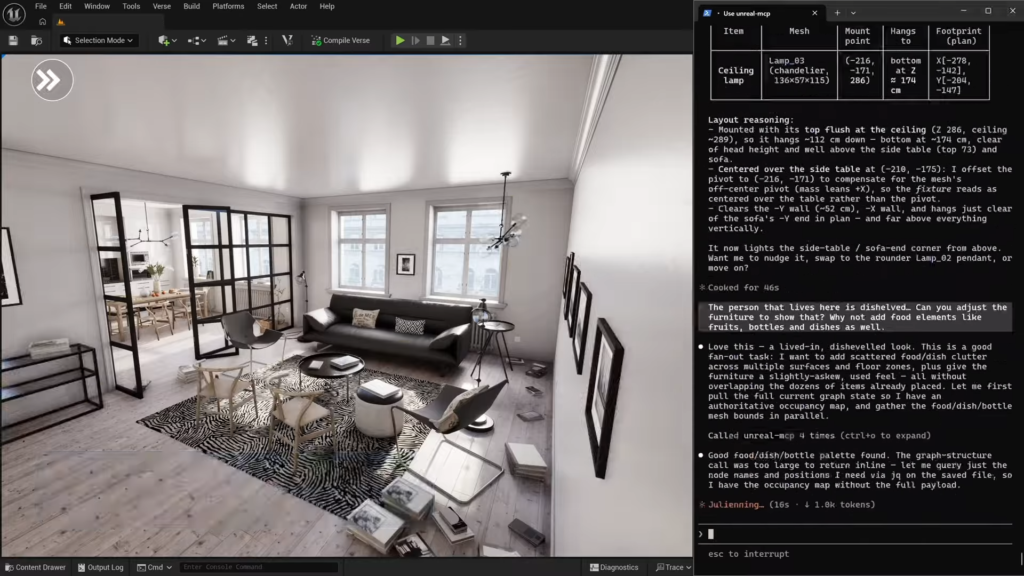Viewport: 1024px width, 576px height.
Task: Open the Actor menu
Action: 298,7
